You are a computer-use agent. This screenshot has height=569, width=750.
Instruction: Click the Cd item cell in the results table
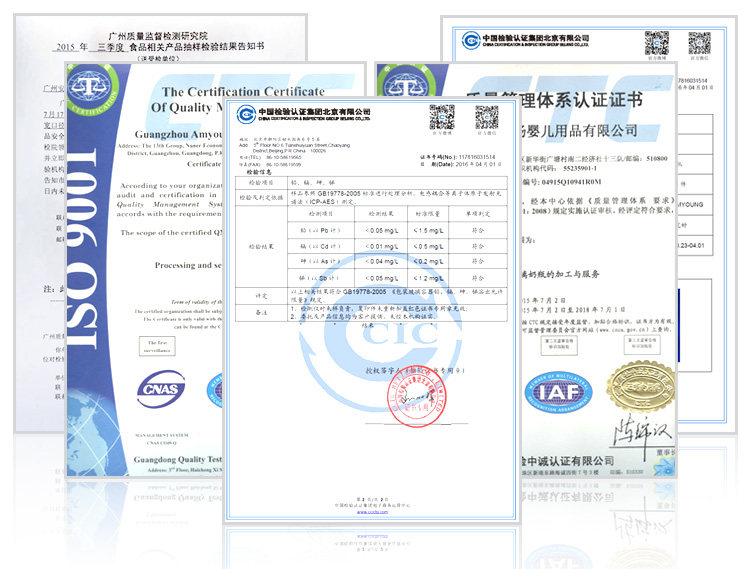[321, 246]
